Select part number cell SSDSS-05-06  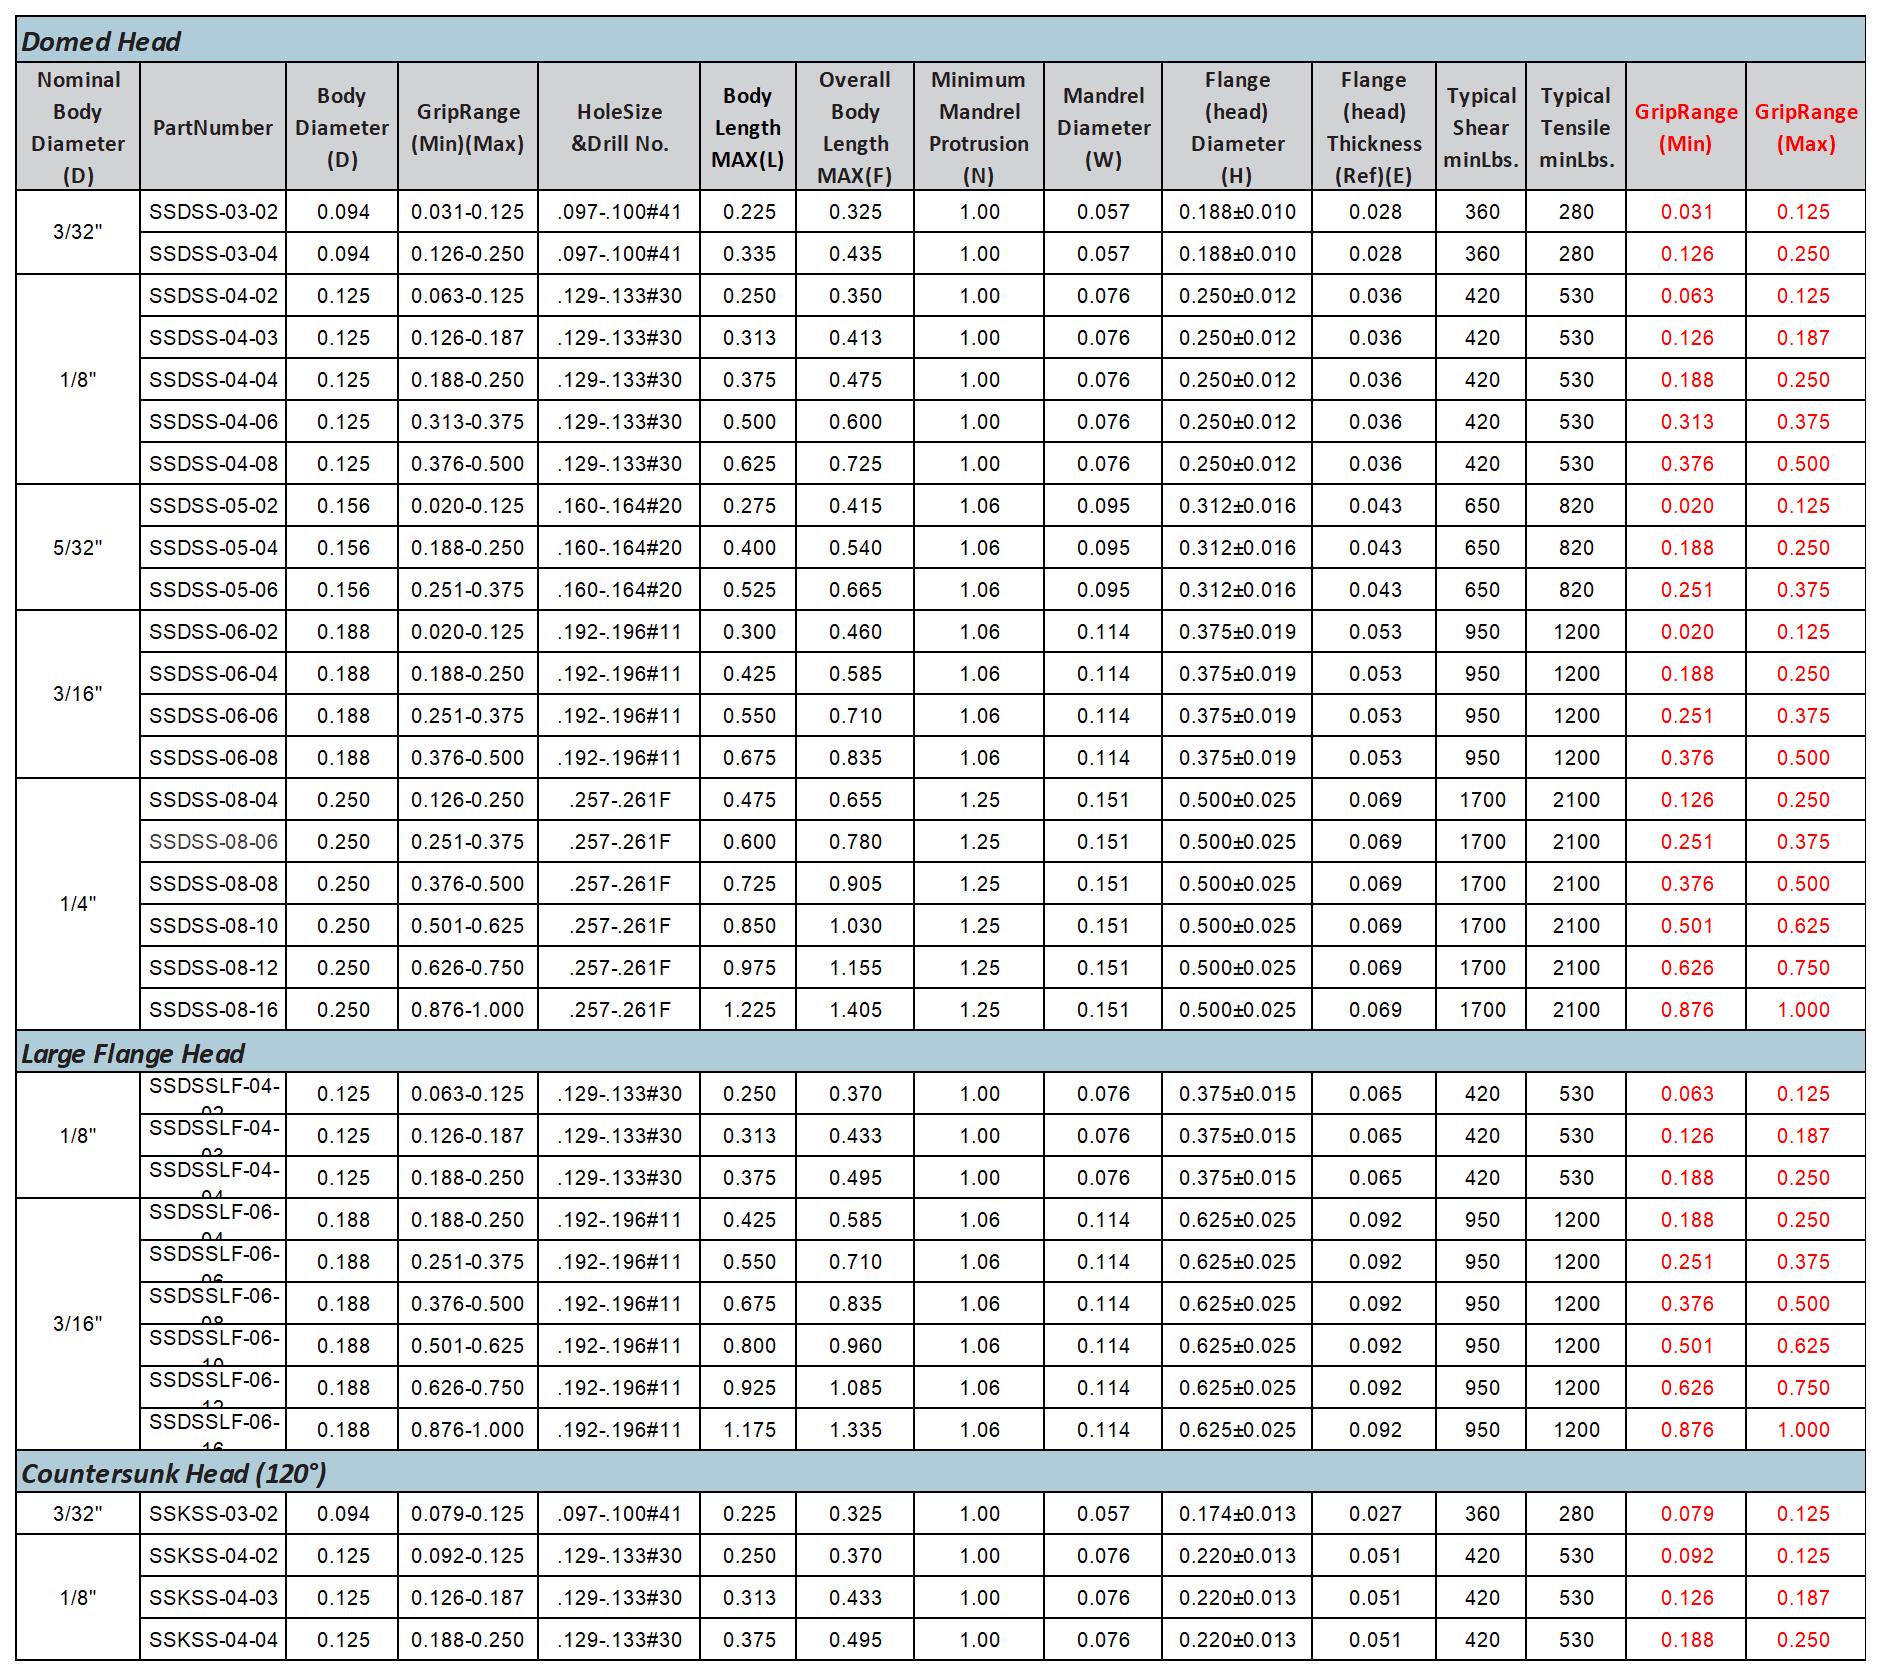point(213,590)
